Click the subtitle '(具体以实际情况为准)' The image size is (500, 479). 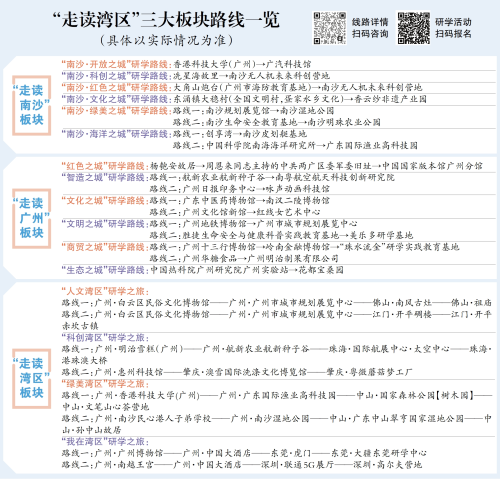[x=166, y=40]
